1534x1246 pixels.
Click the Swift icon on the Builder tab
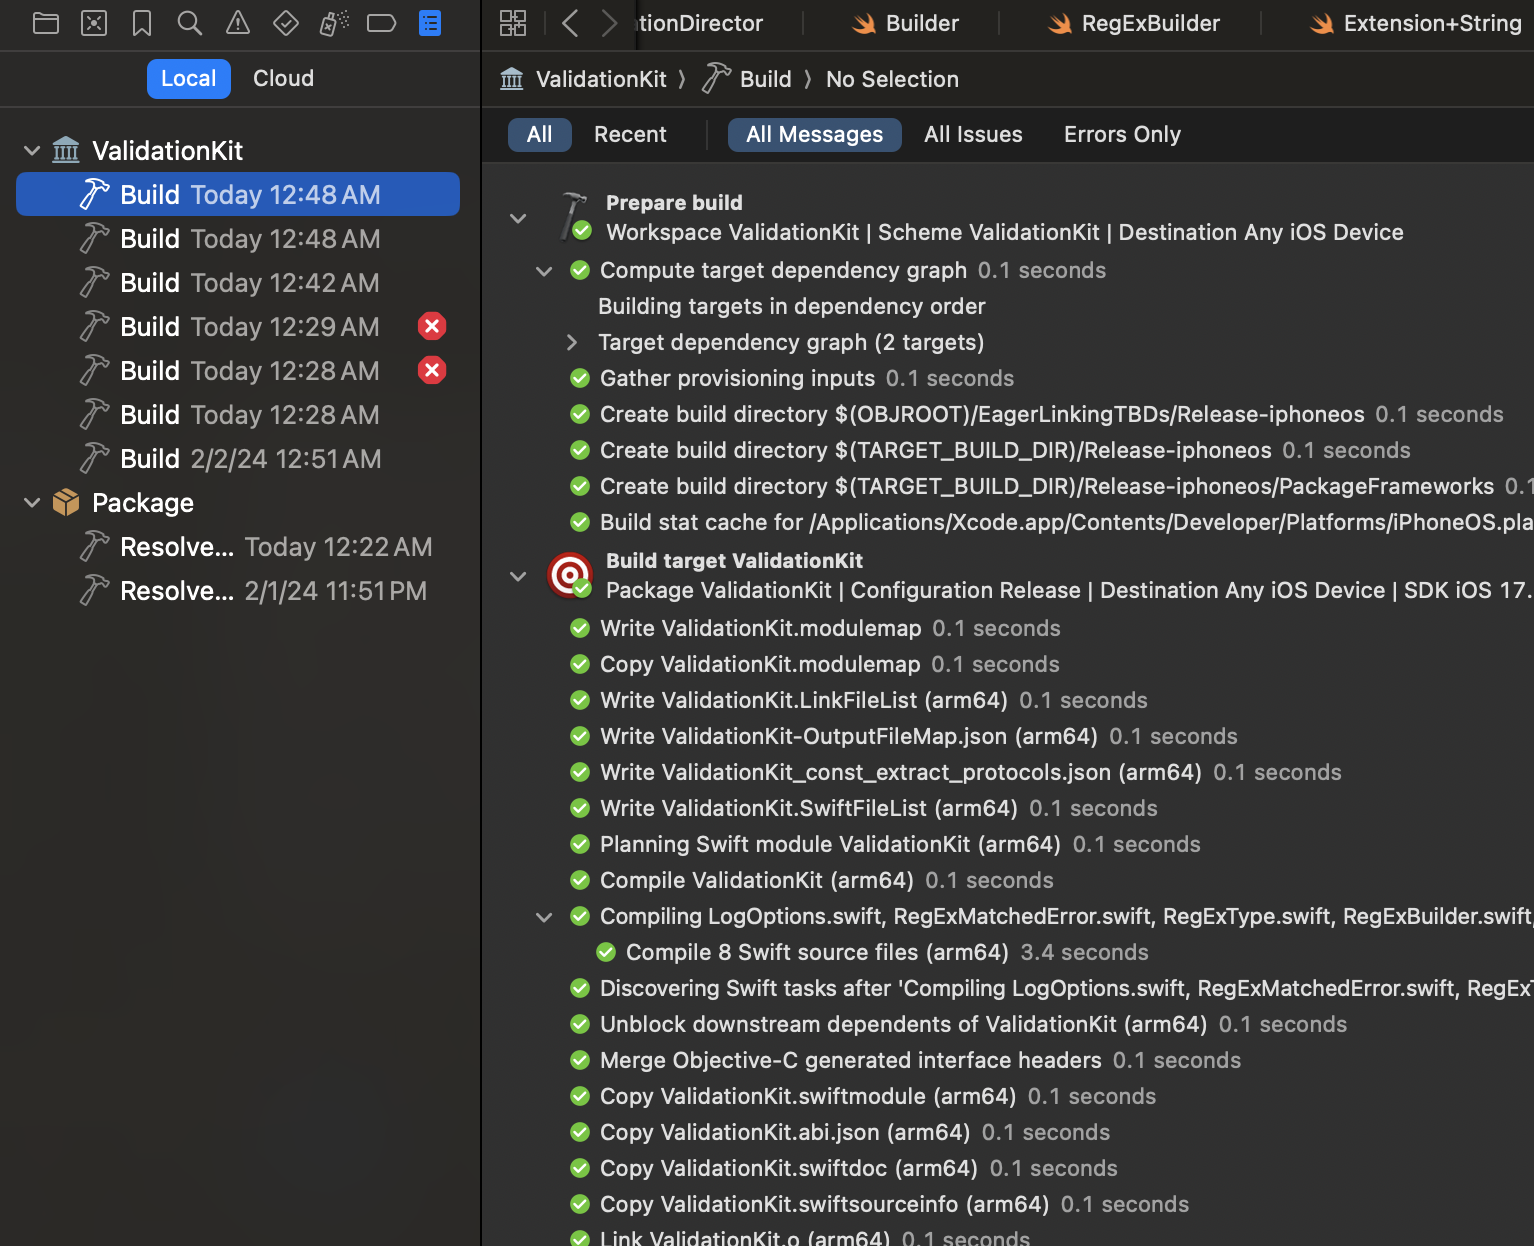pyautogui.click(x=864, y=24)
